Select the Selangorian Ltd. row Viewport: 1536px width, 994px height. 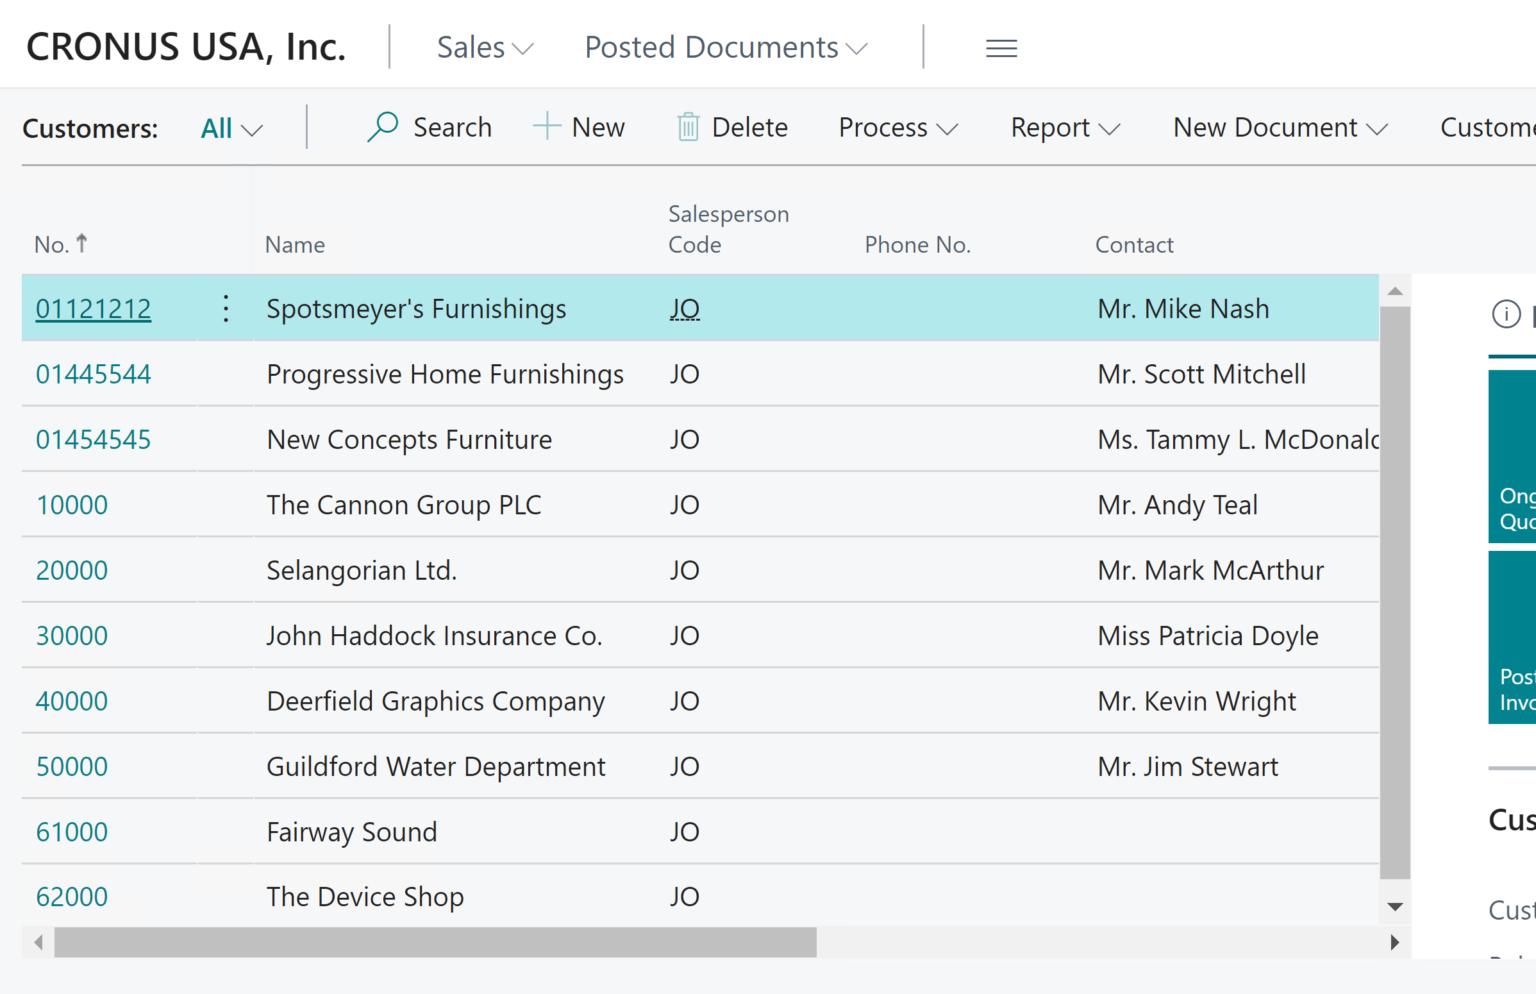[361, 570]
